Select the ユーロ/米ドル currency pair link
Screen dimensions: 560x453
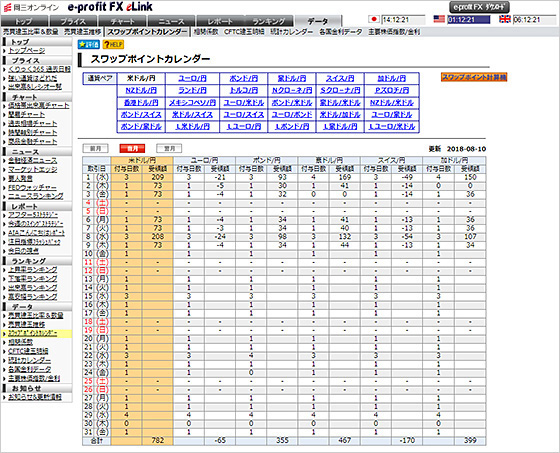[x=244, y=103]
